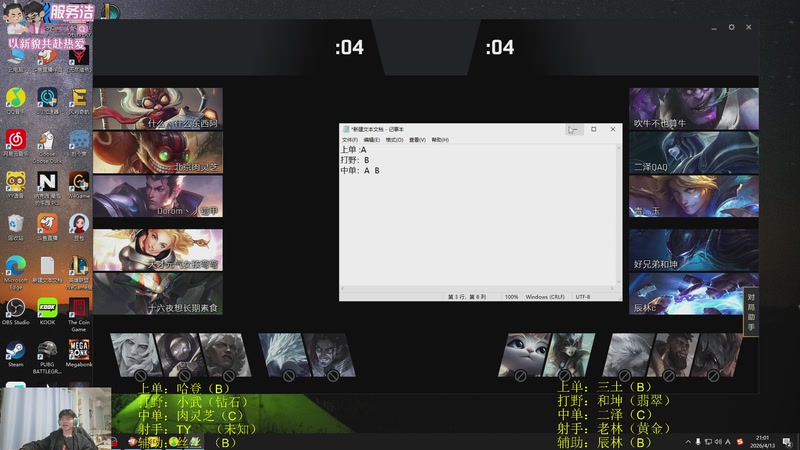Open the 格式(O) menu in Notepad

(394, 140)
